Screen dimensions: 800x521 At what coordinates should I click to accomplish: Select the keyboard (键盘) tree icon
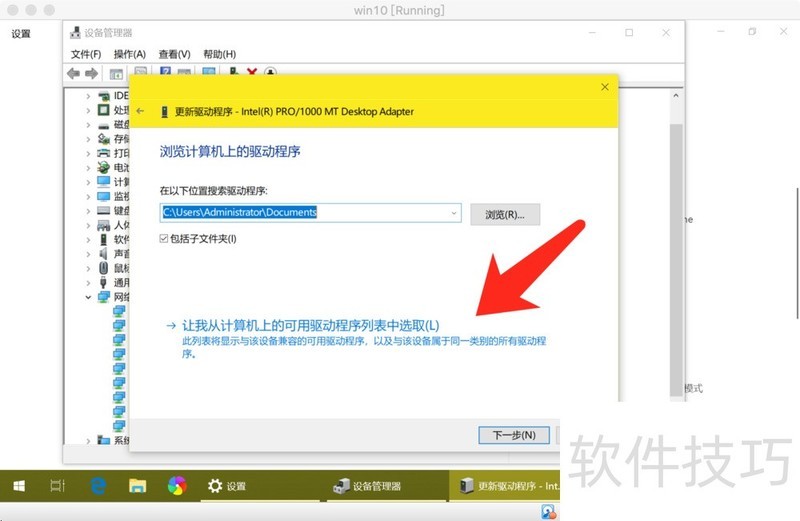(x=104, y=210)
